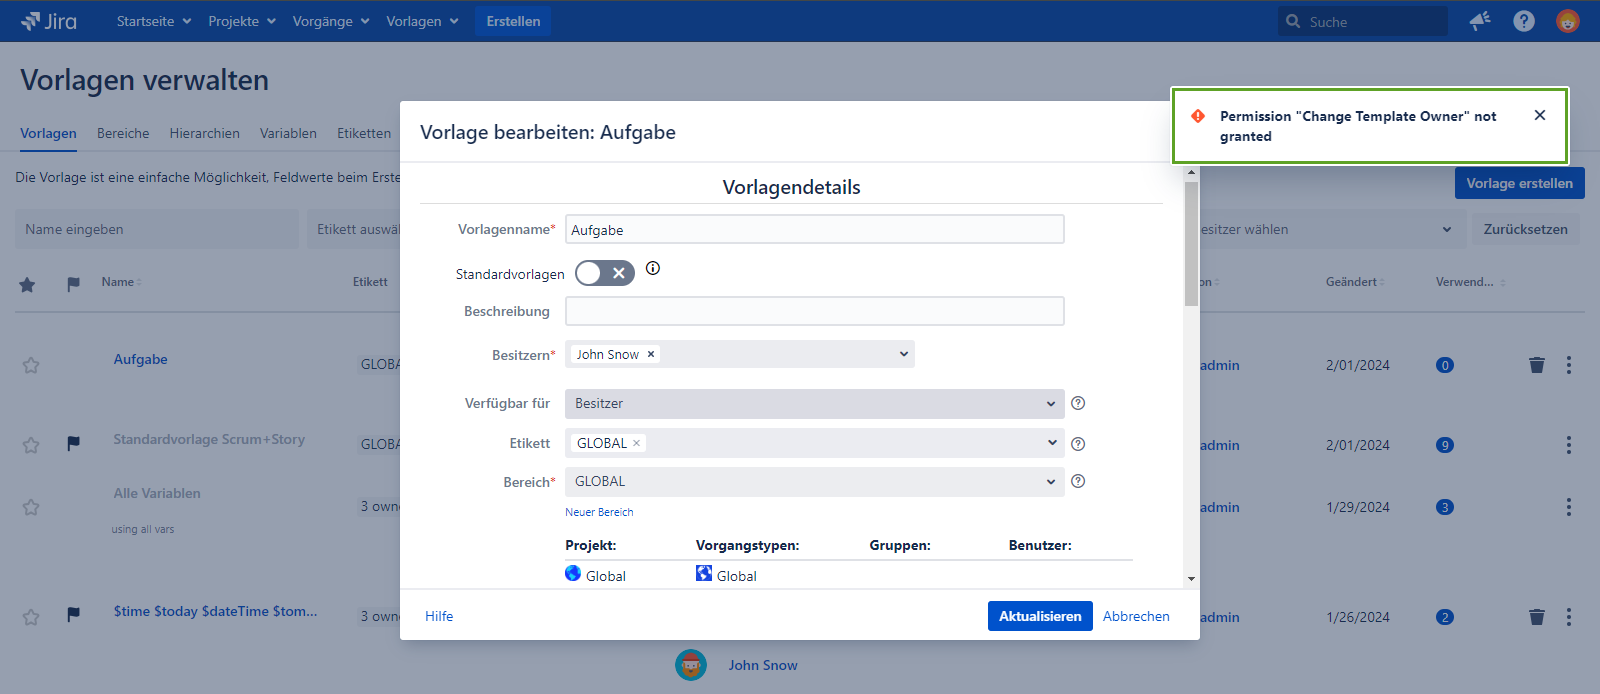Viewport: 1600px width, 694px height.
Task: Delete the Aufgabe template with trash icon
Action: tap(1536, 365)
